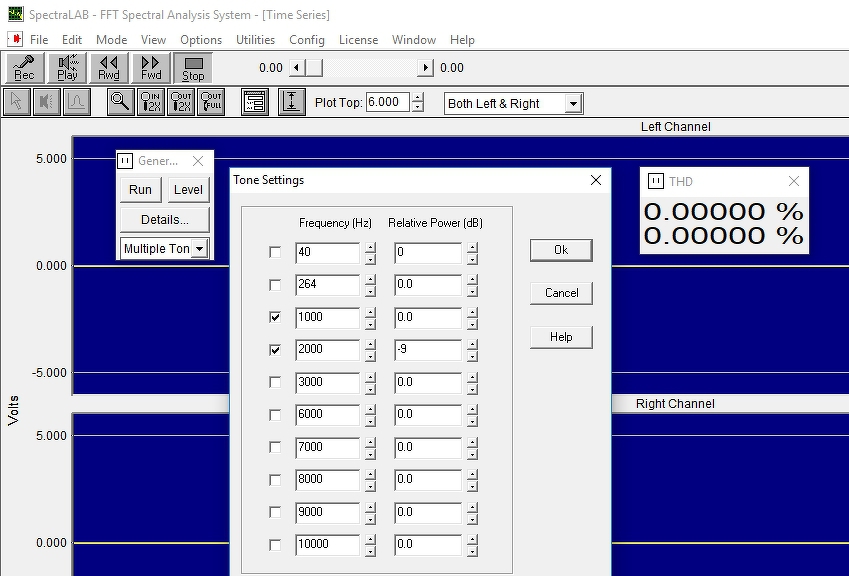This screenshot has height=576, width=849.
Task: Click the THD window pause icon
Action: click(656, 181)
